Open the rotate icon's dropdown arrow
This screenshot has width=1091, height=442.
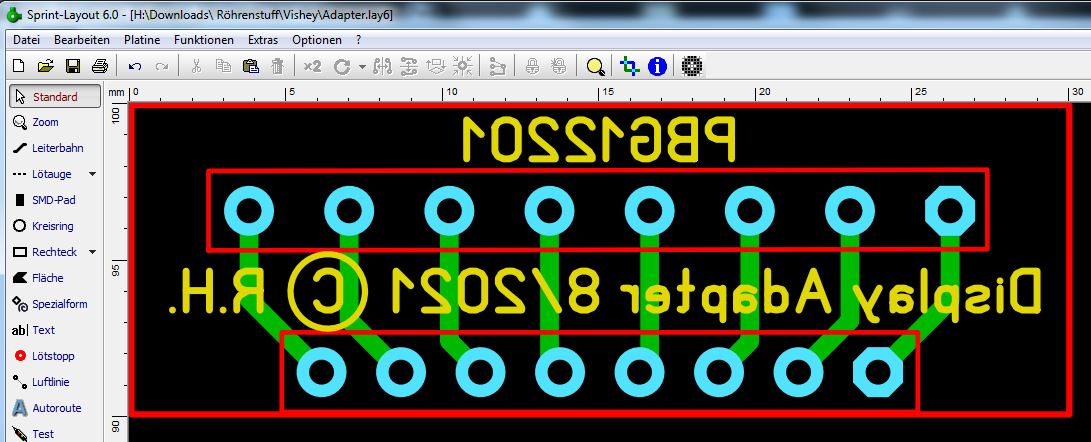(x=361, y=67)
